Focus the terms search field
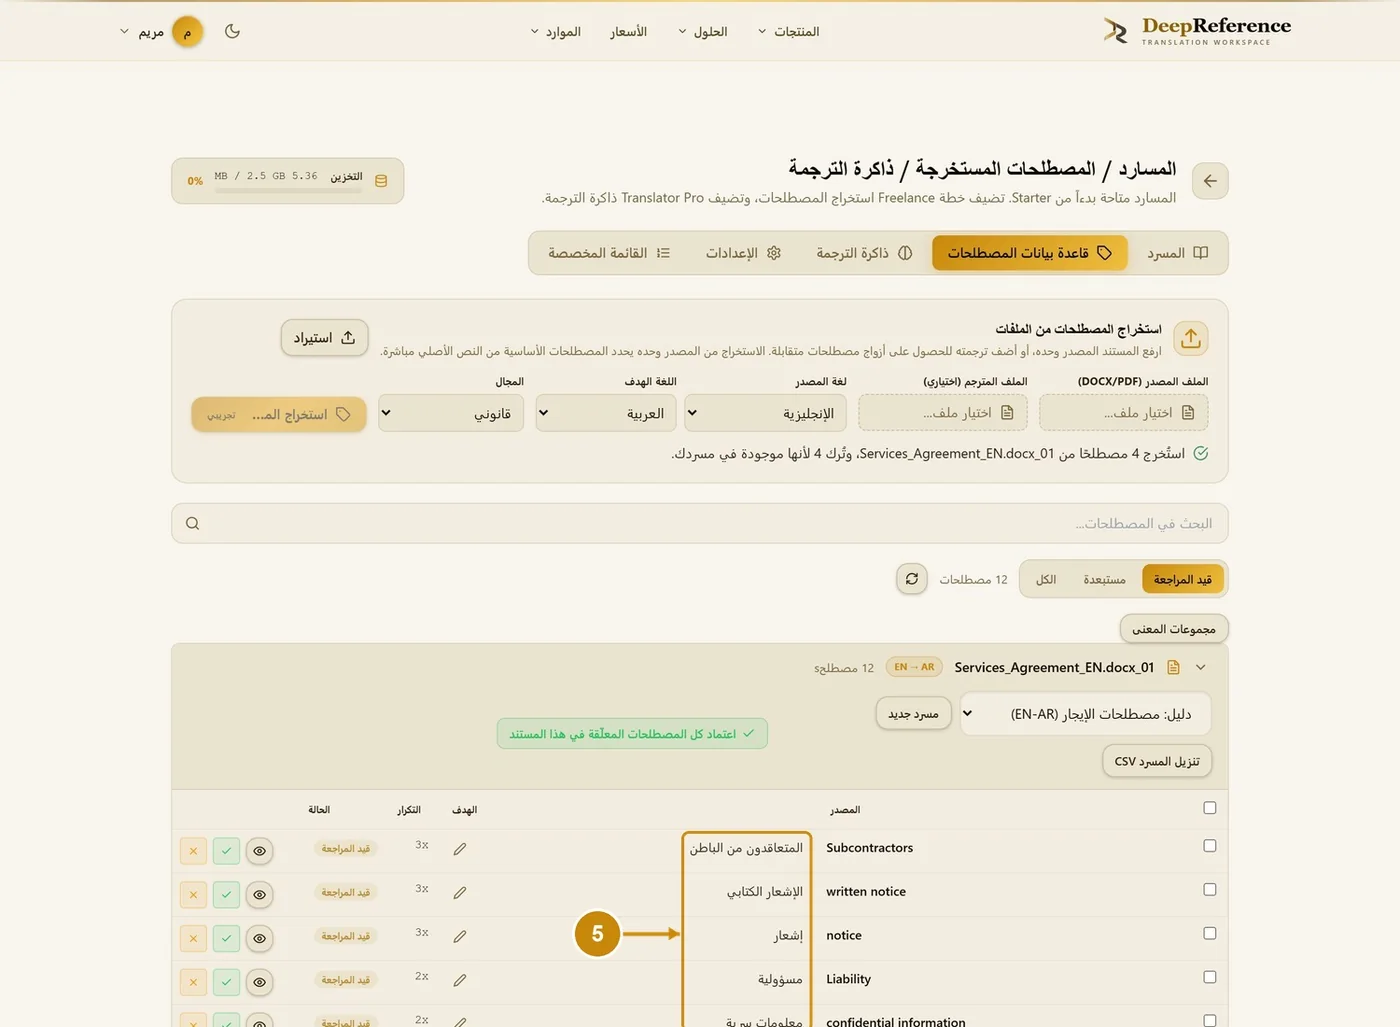Viewport: 1400px width, 1027px height. pyautogui.click(x=699, y=523)
